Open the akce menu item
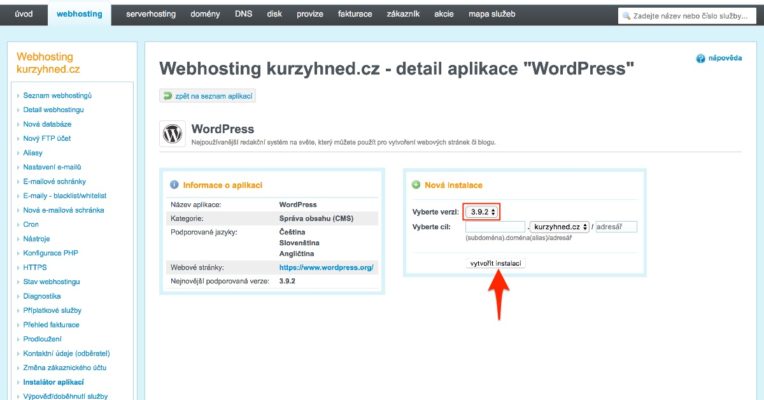Image resolution: width=764 pixels, height=400 pixels. (x=444, y=14)
